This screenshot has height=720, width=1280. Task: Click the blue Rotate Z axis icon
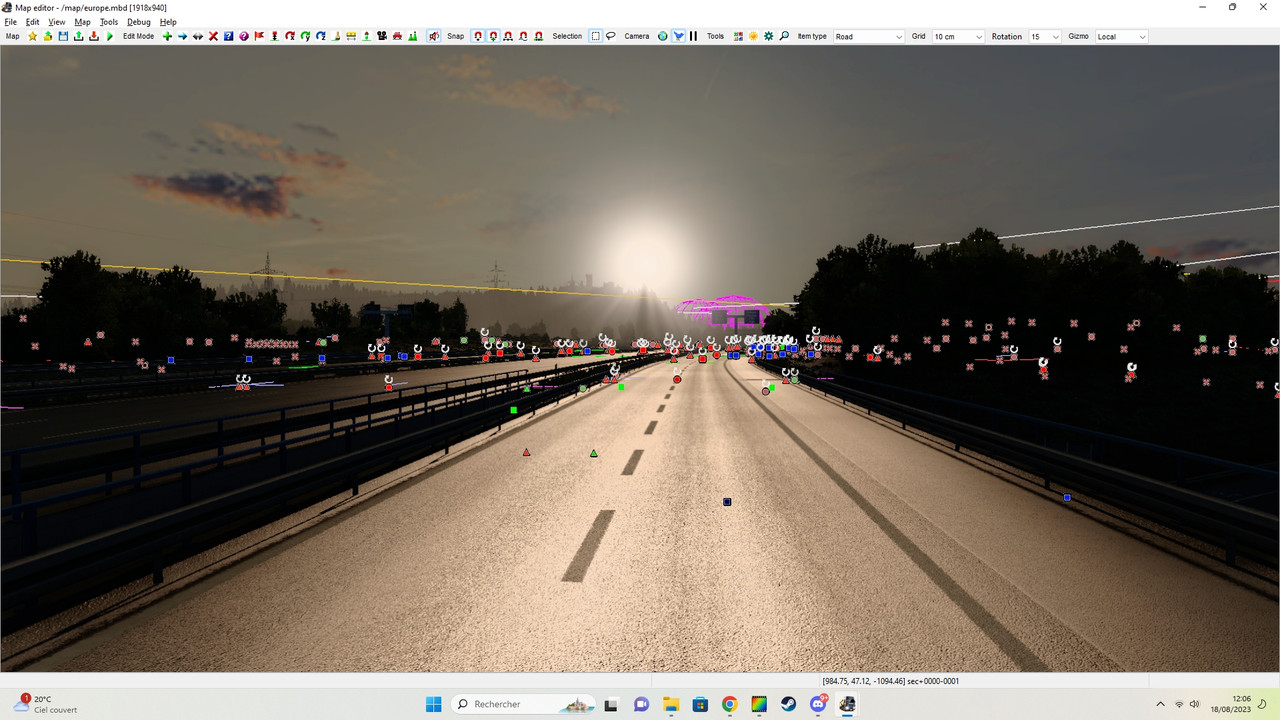pos(321,36)
